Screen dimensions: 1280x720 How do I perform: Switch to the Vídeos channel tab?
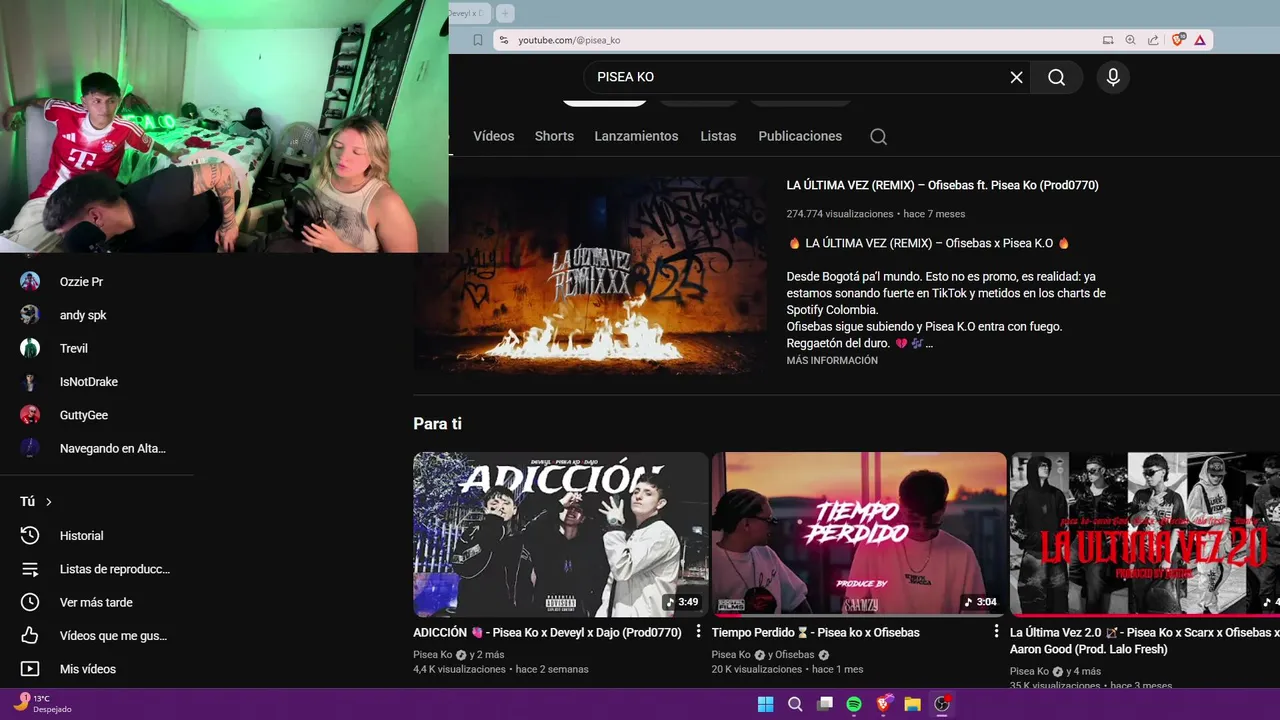(494, 136)
